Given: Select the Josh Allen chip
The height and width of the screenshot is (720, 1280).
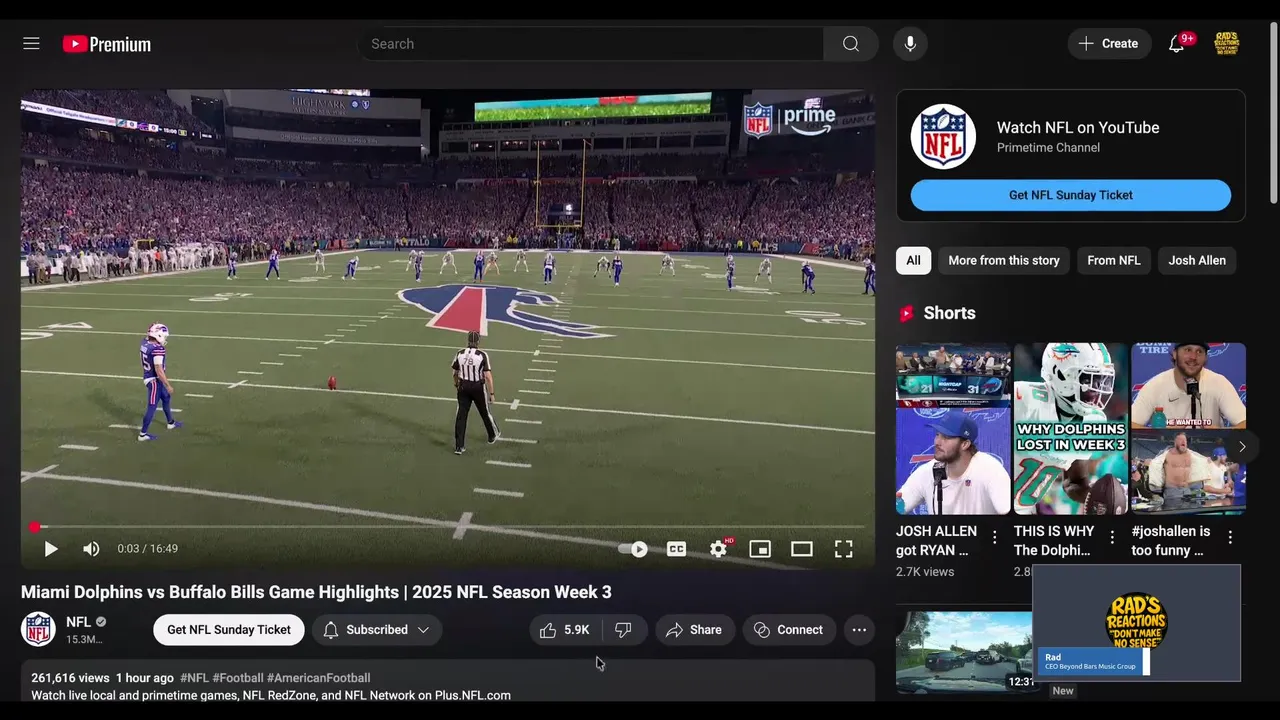Looking at the screenshot, I should tap(1197, 260).
